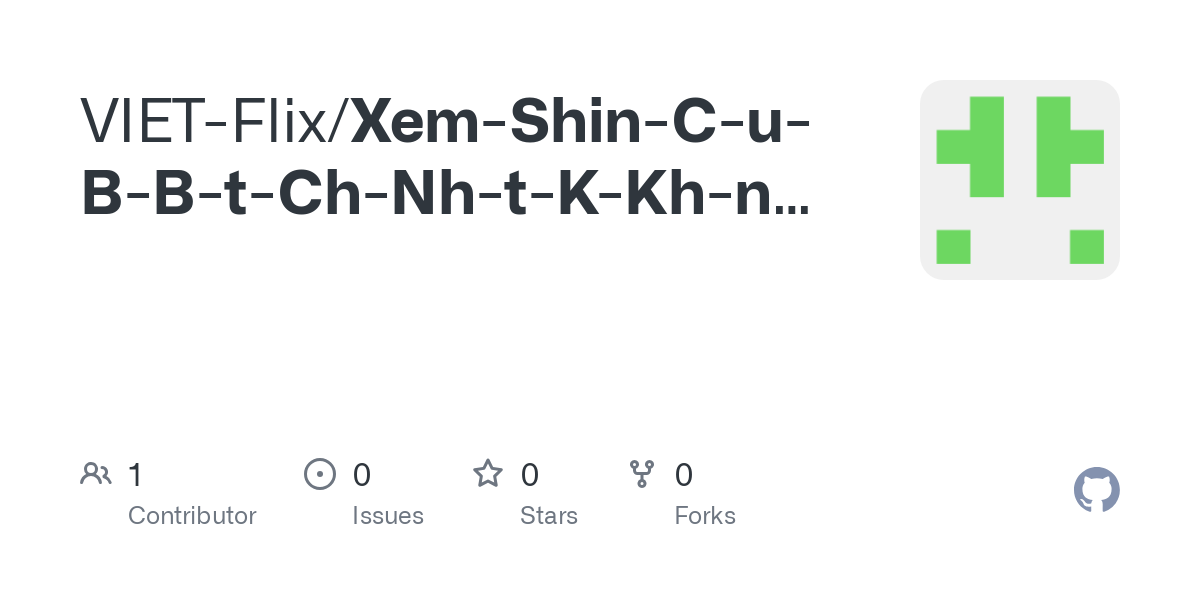This screenshot has width=1200, height=600.
Task: Click the Issues circle-dot icon
Action: point(320,473)
